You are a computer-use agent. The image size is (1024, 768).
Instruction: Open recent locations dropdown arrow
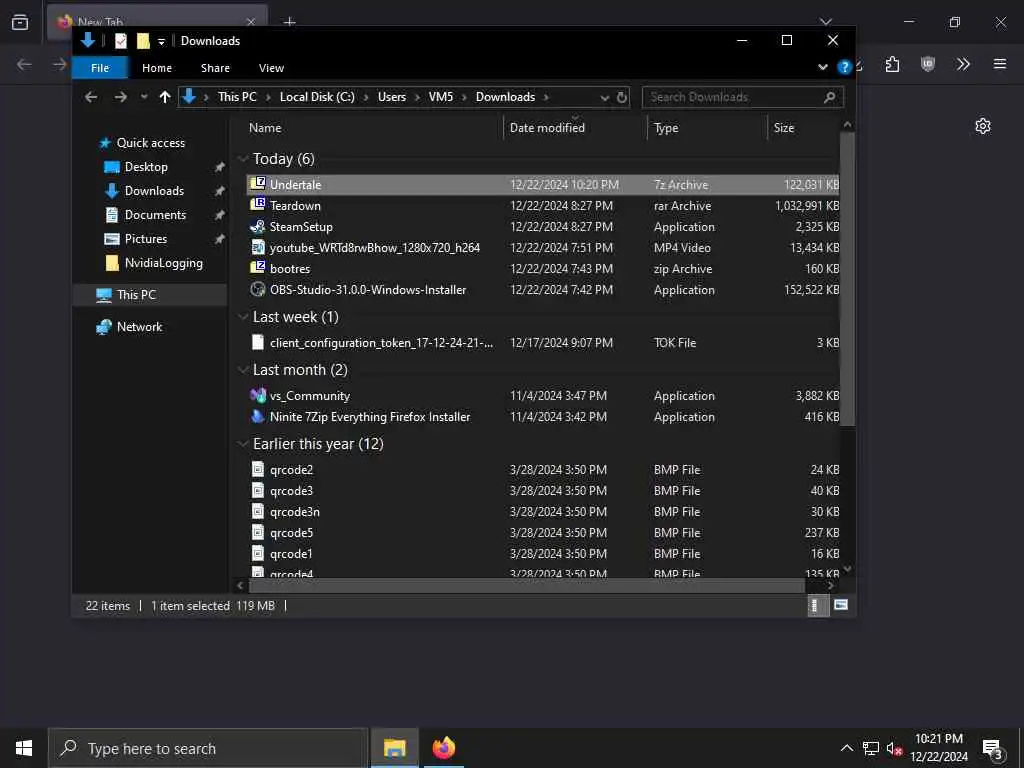pyautogui.click(x=144, y=97)
